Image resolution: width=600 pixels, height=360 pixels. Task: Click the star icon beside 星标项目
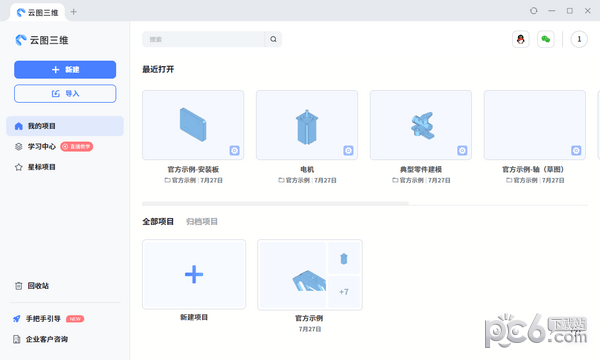(18, 167)
